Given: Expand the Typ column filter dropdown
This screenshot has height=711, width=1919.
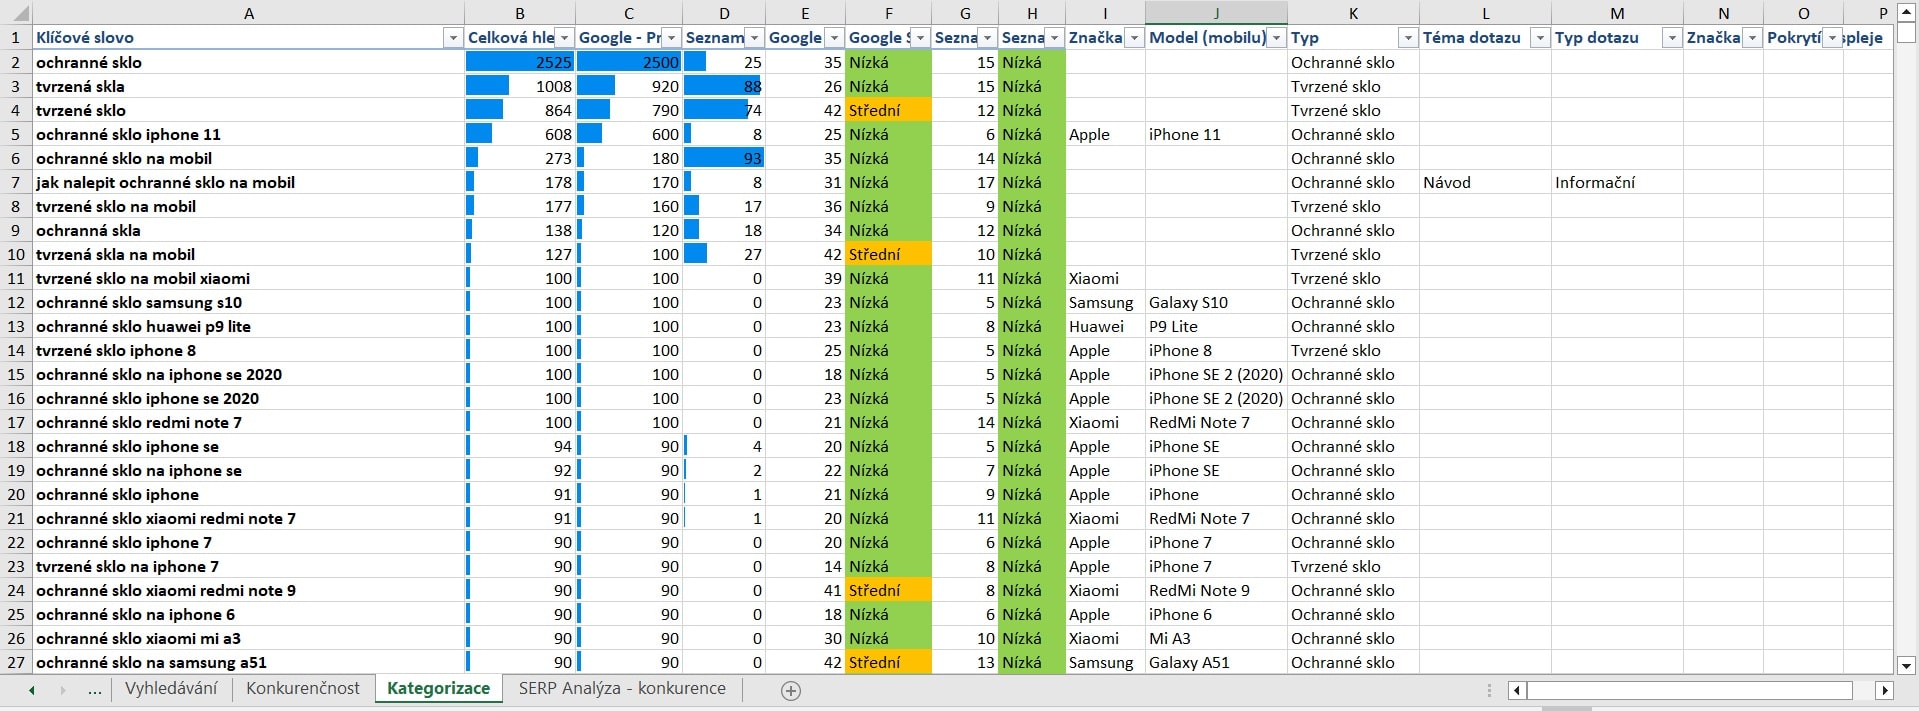Looking at the screenshot, I should 1408,38.
